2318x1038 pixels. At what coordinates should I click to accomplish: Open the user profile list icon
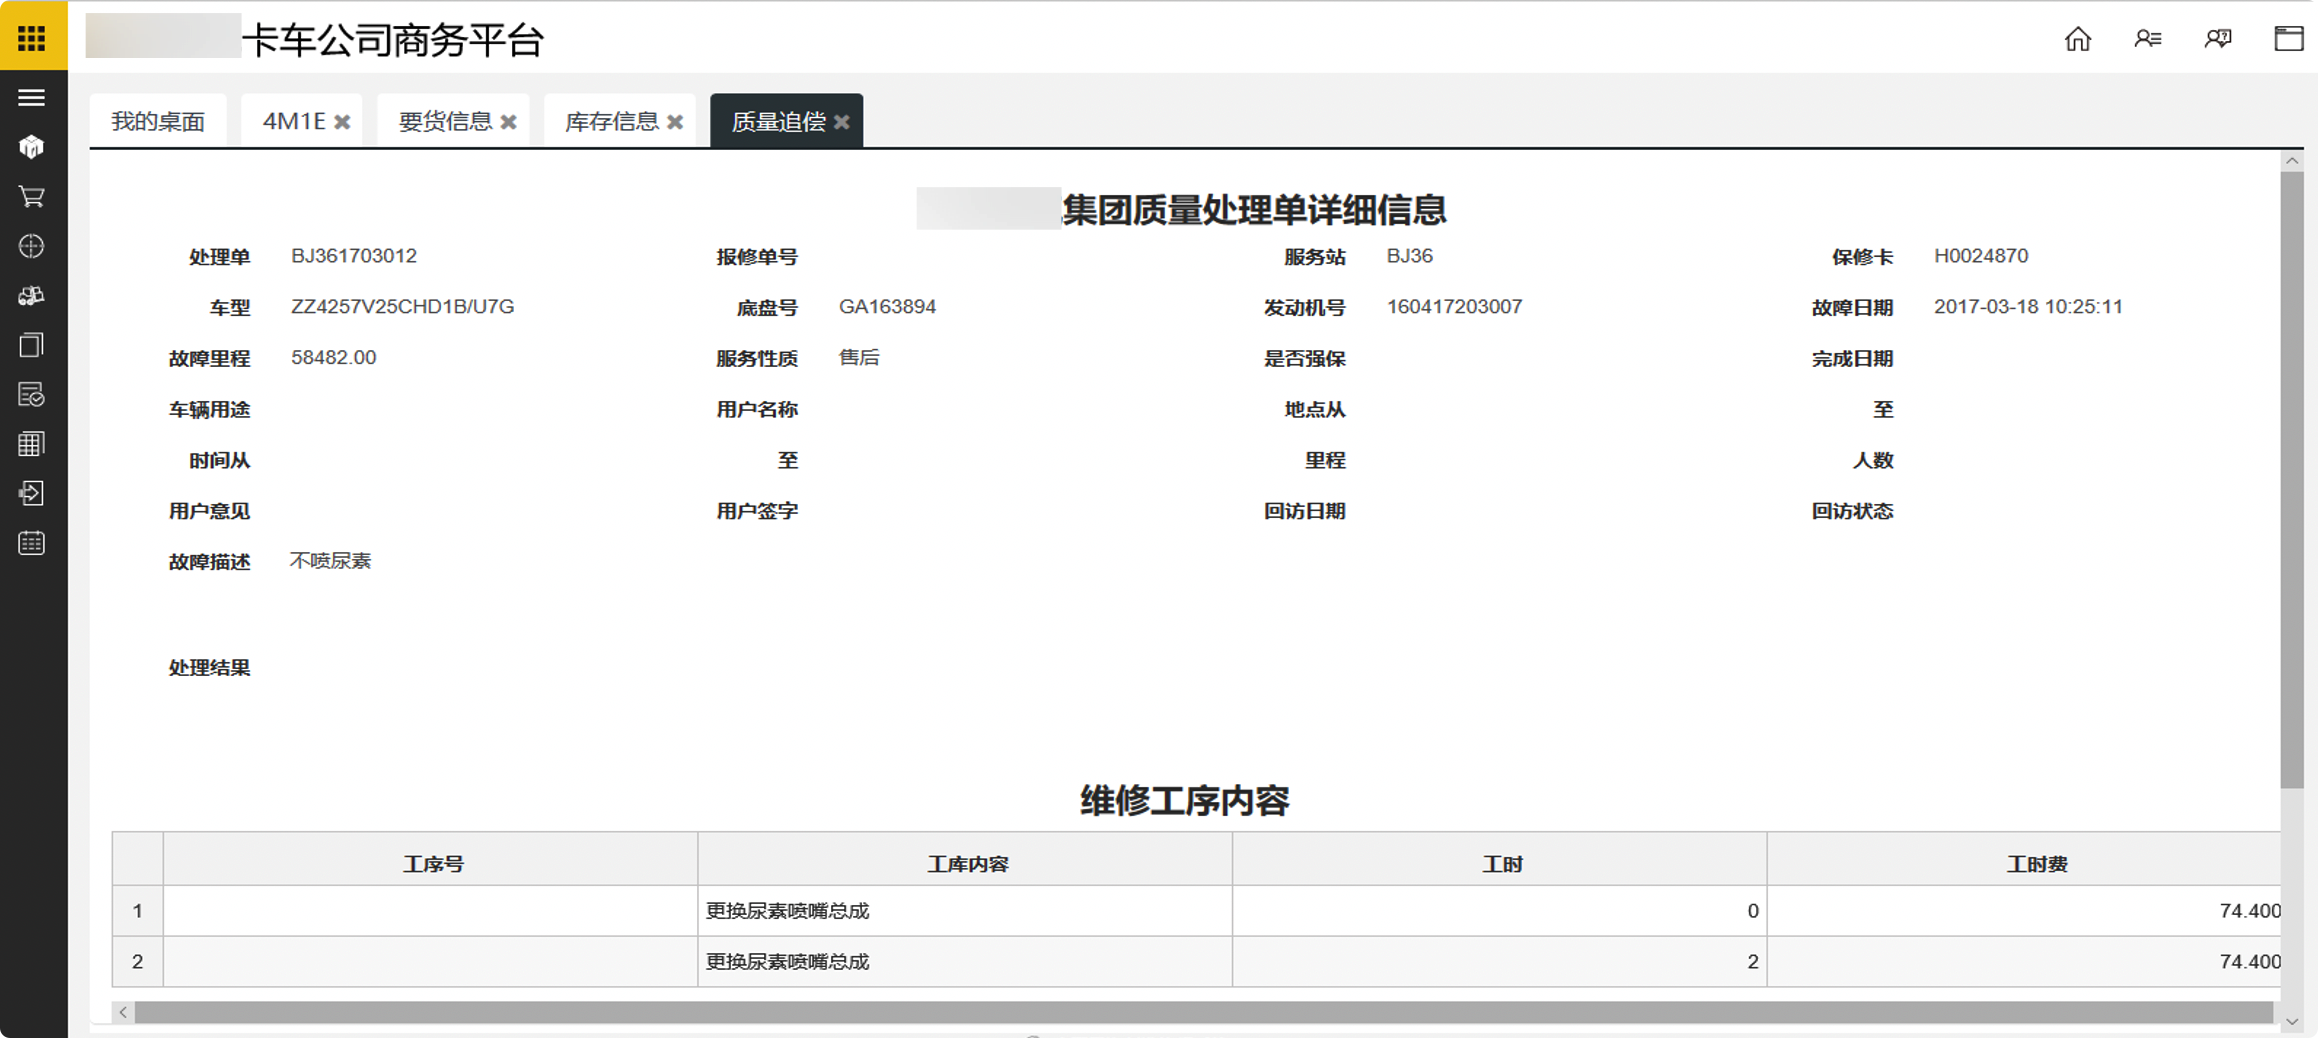click(2147, 39)
